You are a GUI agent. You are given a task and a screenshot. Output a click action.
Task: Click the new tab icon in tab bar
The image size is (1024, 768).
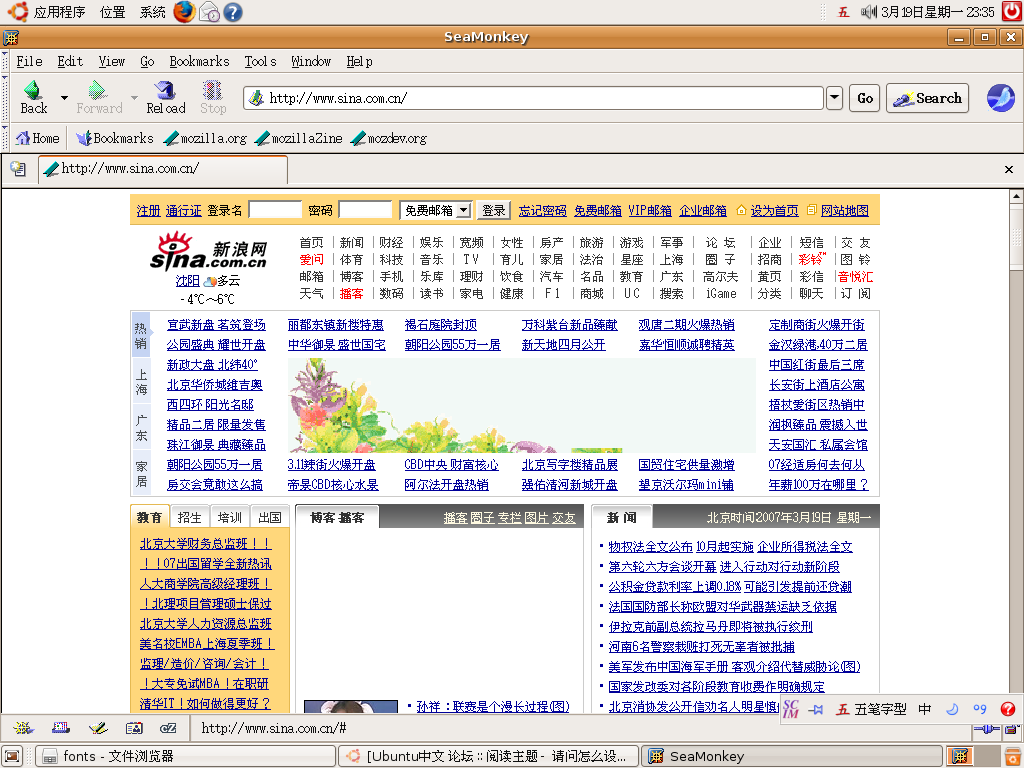18,169
